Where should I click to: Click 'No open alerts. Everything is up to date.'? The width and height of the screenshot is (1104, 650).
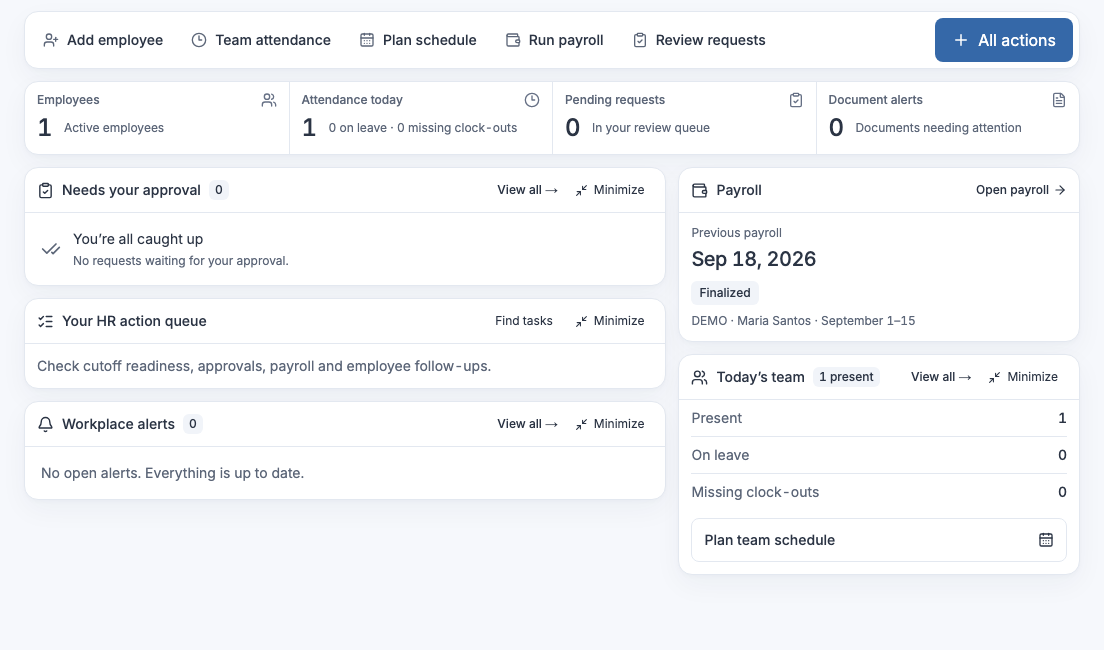click(x=172, y=473)
